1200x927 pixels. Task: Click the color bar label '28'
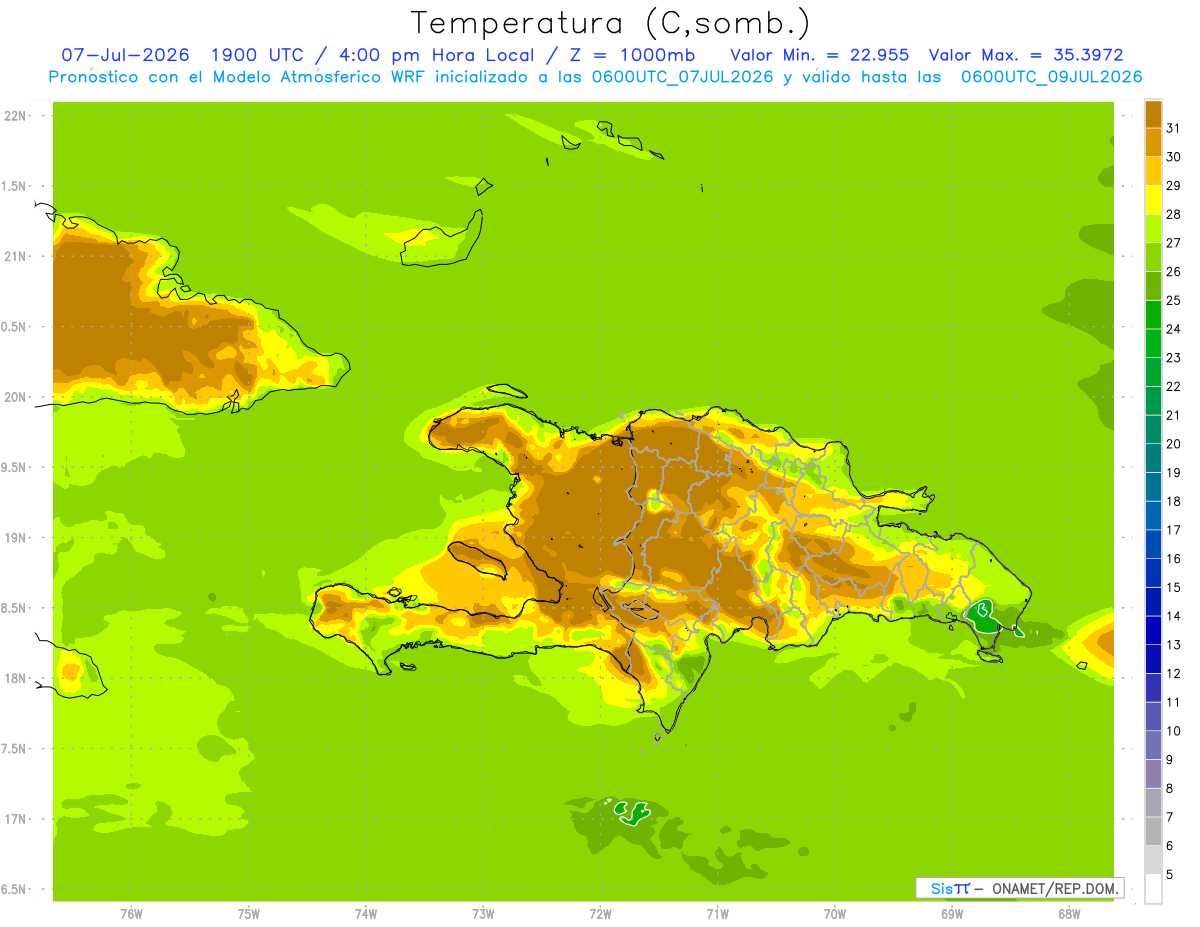(x=1174, y=214)
